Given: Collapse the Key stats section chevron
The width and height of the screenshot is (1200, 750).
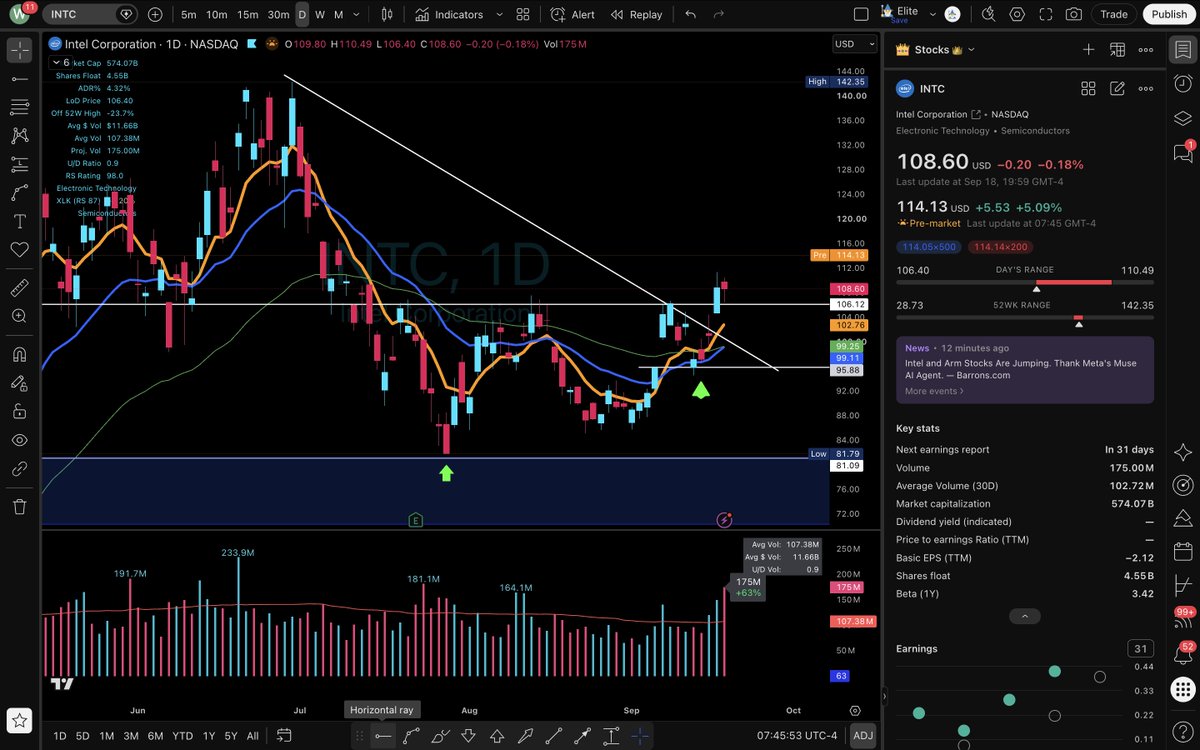Looking at the screenshot, I should [1023, 616].
